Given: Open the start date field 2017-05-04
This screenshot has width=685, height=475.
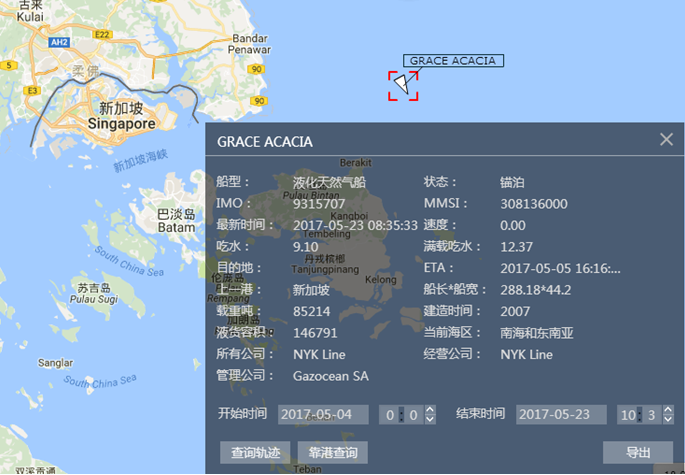Looking at the screenshot, I should (x=323, y=414).
